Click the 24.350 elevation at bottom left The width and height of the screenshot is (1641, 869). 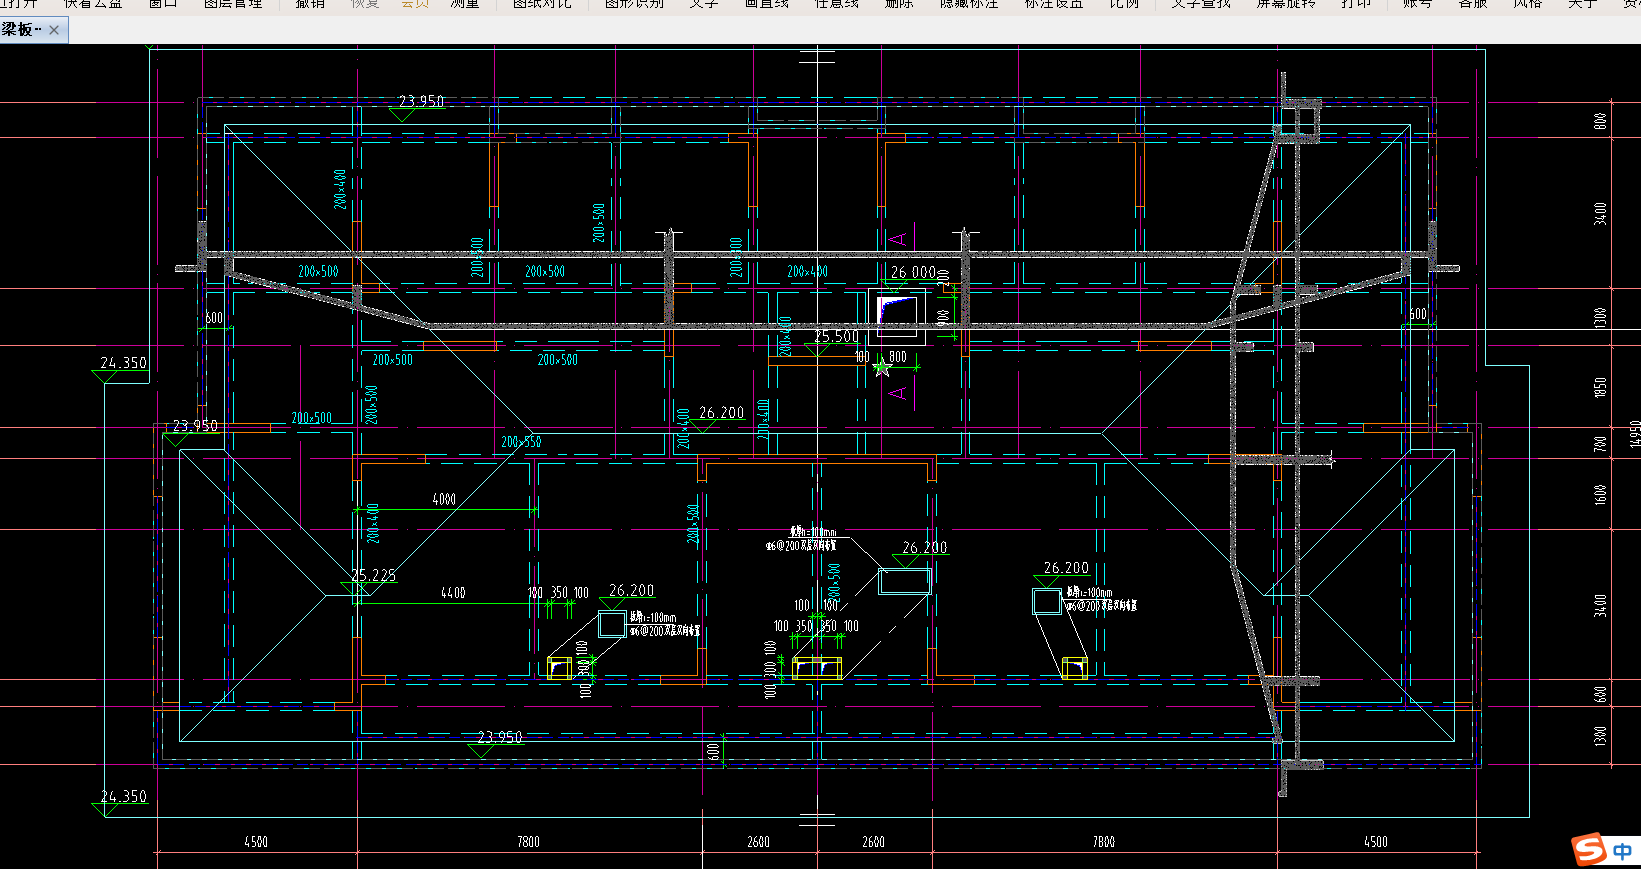124,797
